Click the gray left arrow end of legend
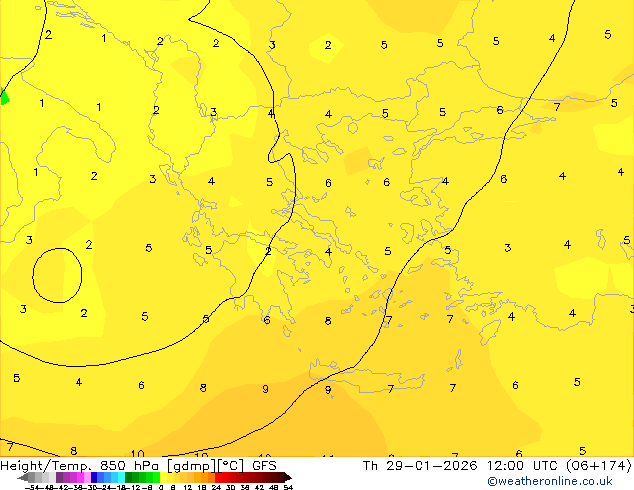Image resolution: width=634 pixels, height=490 pixels. click(x=23, y=478)
